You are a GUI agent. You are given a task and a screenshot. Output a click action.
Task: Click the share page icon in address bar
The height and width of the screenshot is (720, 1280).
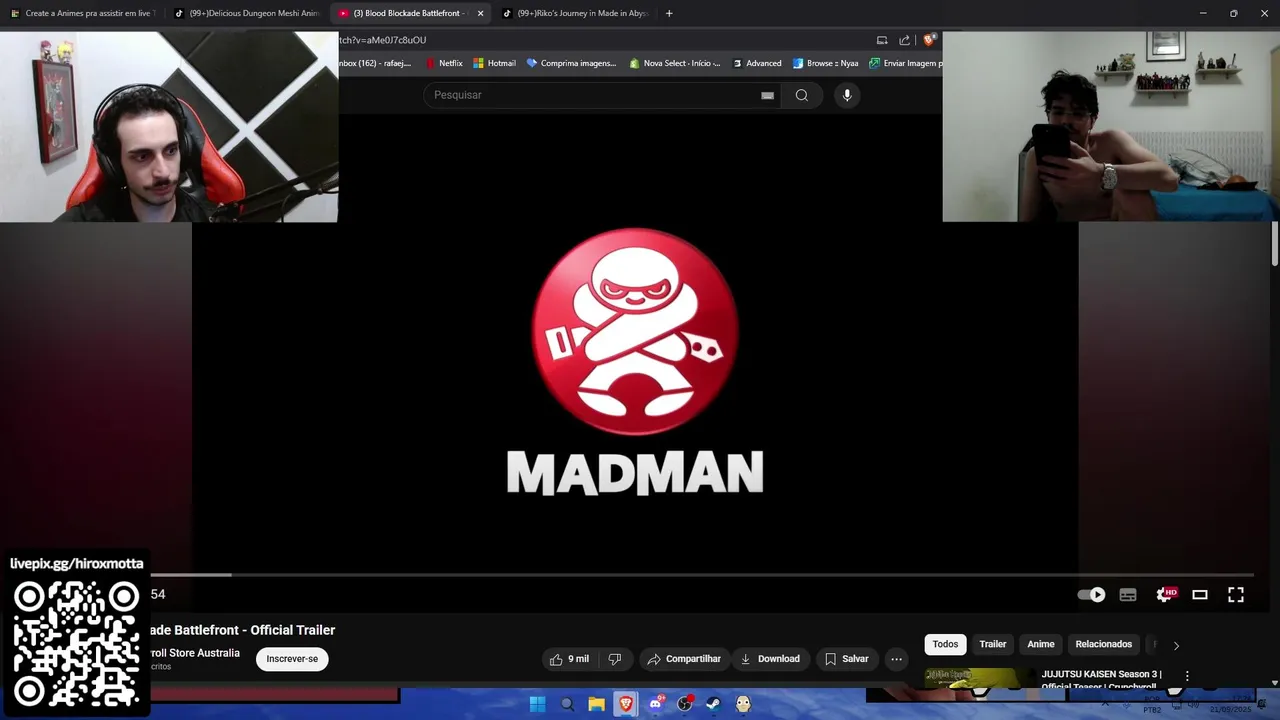click(905, 40)
